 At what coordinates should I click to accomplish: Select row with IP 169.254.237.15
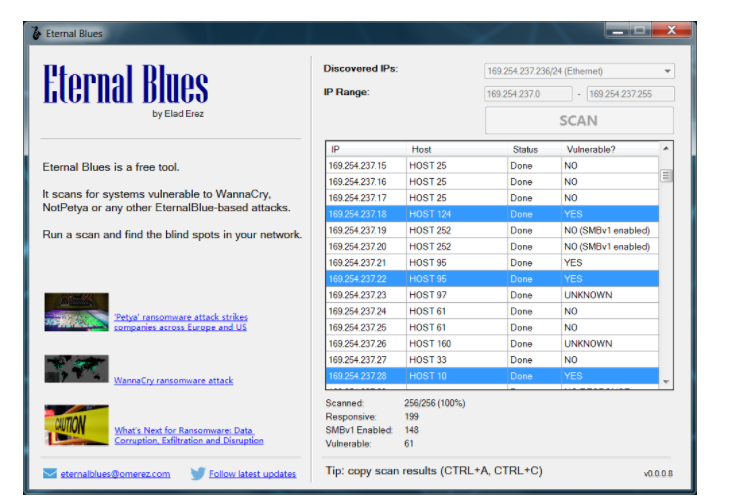(493, 166)
